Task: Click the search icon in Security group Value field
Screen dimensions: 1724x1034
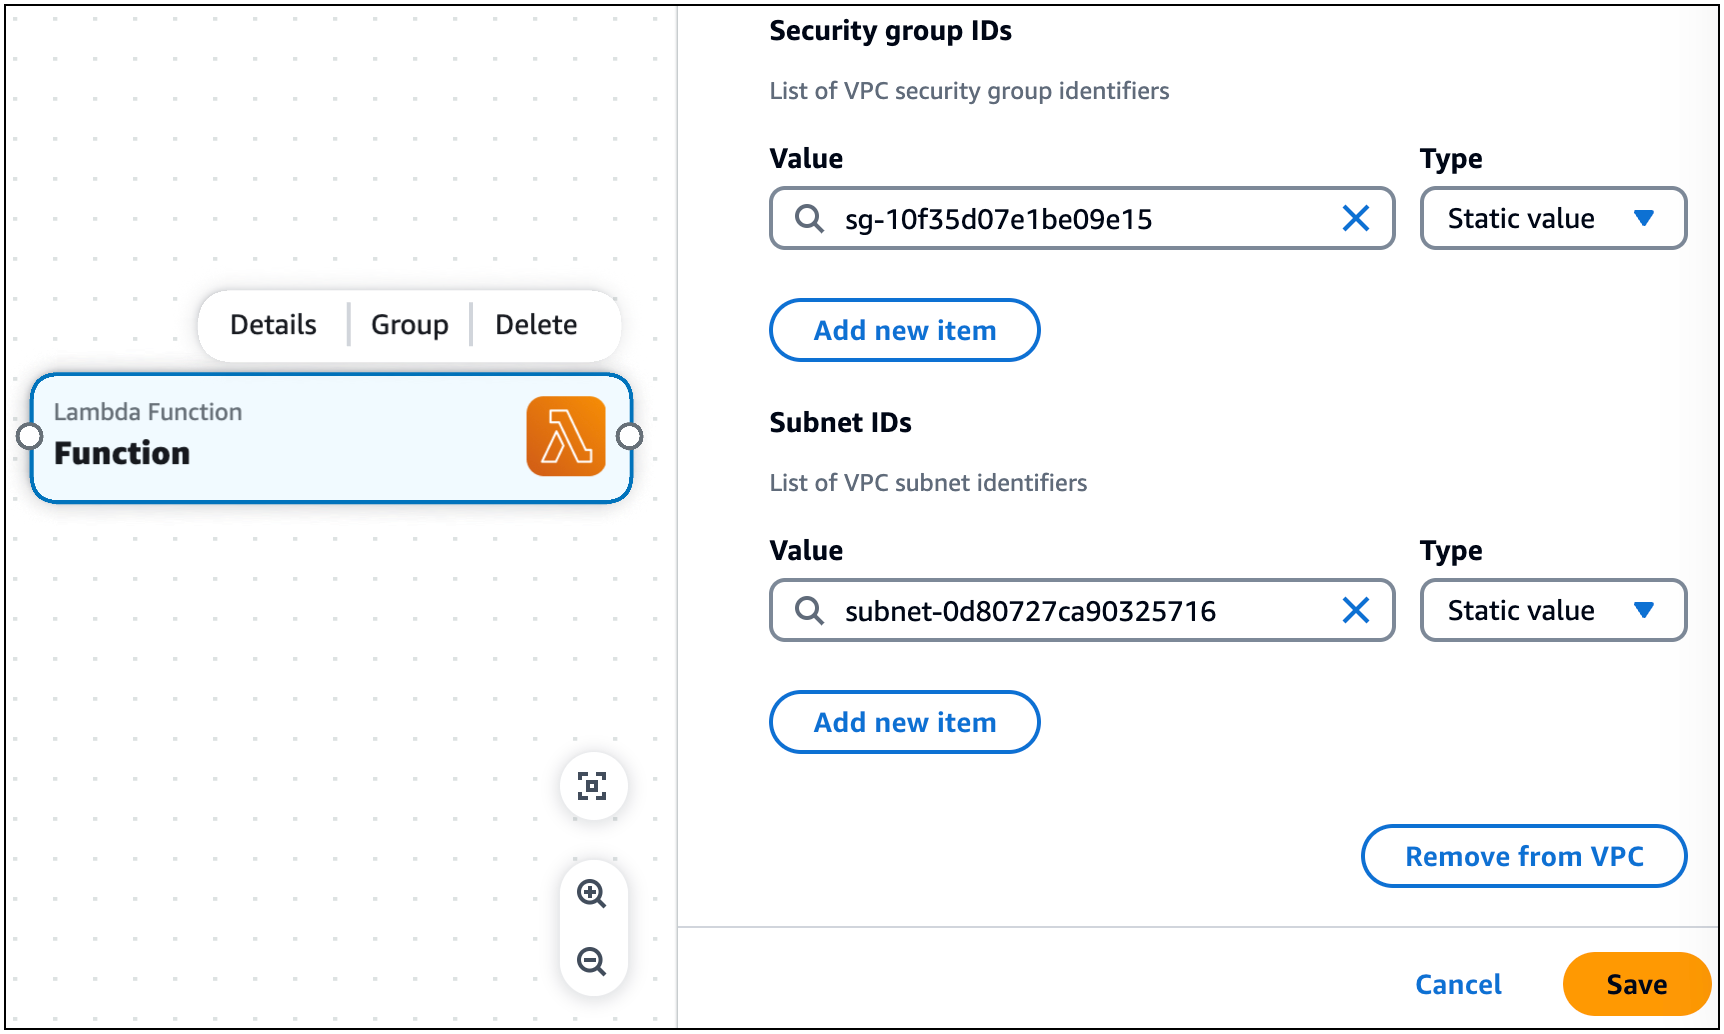Action: [807, 218]
